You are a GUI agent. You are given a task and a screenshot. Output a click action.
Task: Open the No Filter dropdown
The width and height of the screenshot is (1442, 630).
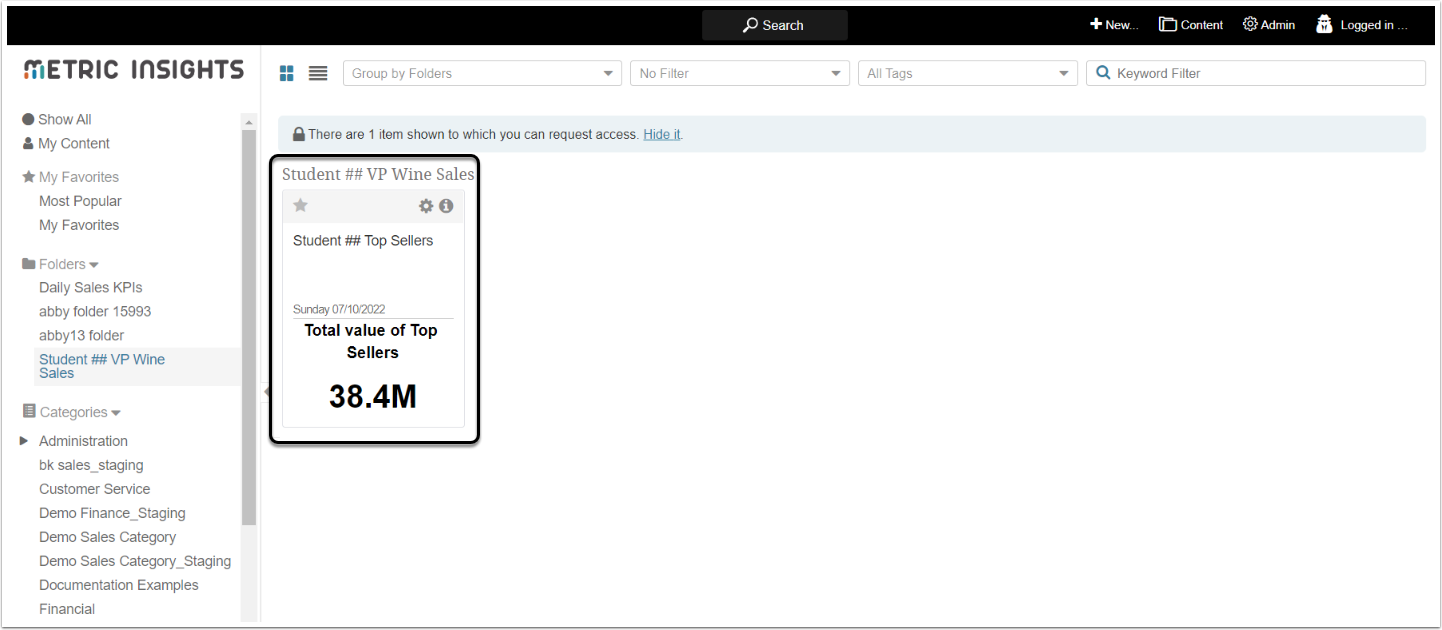click(x=739, y=73)
